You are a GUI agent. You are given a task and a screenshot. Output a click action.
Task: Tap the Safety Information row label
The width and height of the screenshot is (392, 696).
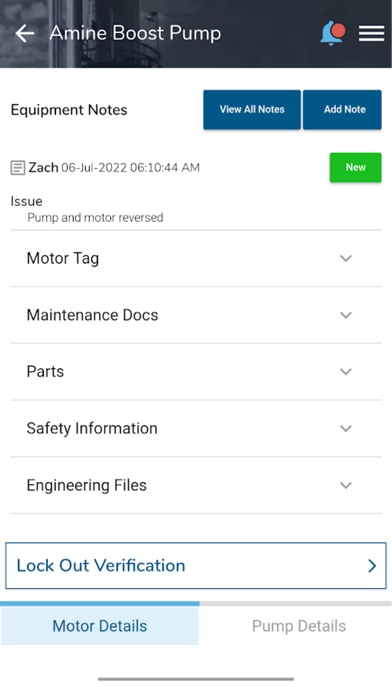92,428
